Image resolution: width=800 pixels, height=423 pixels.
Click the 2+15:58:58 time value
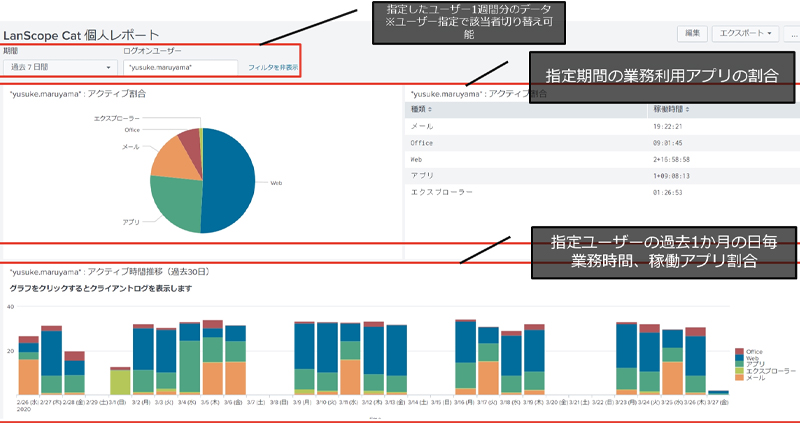pos(671,160)
